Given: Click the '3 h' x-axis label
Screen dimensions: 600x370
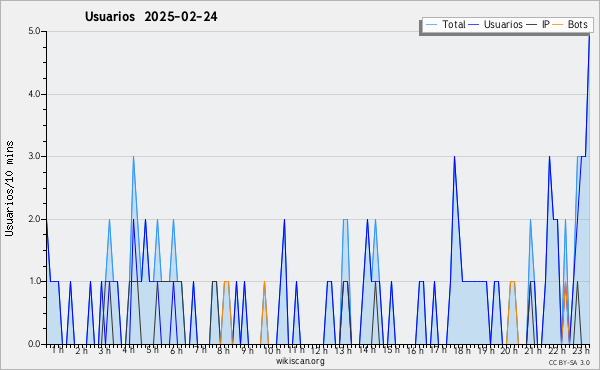Looking at the screenshot, I should coord(105,351).
